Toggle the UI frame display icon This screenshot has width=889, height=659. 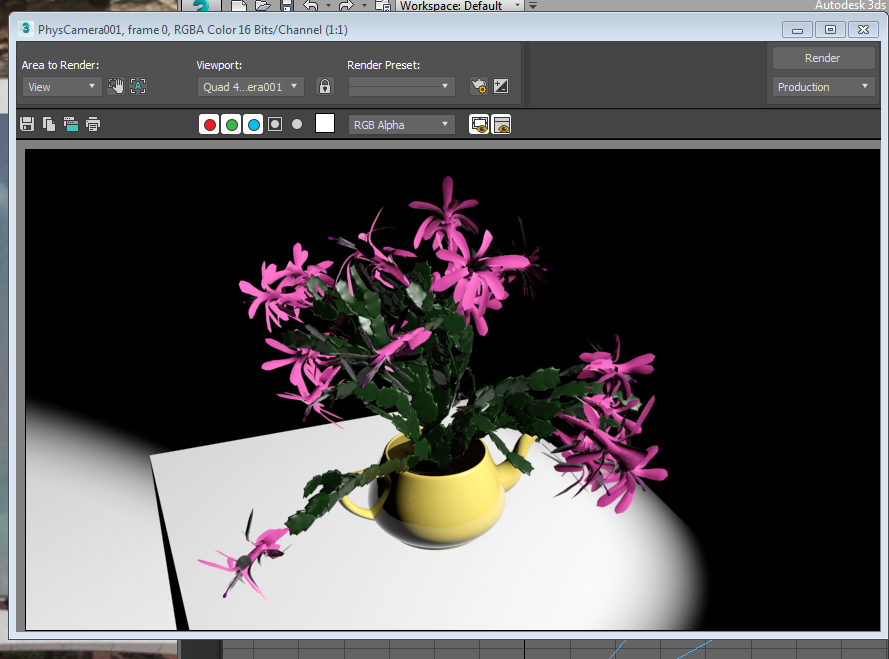tap(501, 124)
